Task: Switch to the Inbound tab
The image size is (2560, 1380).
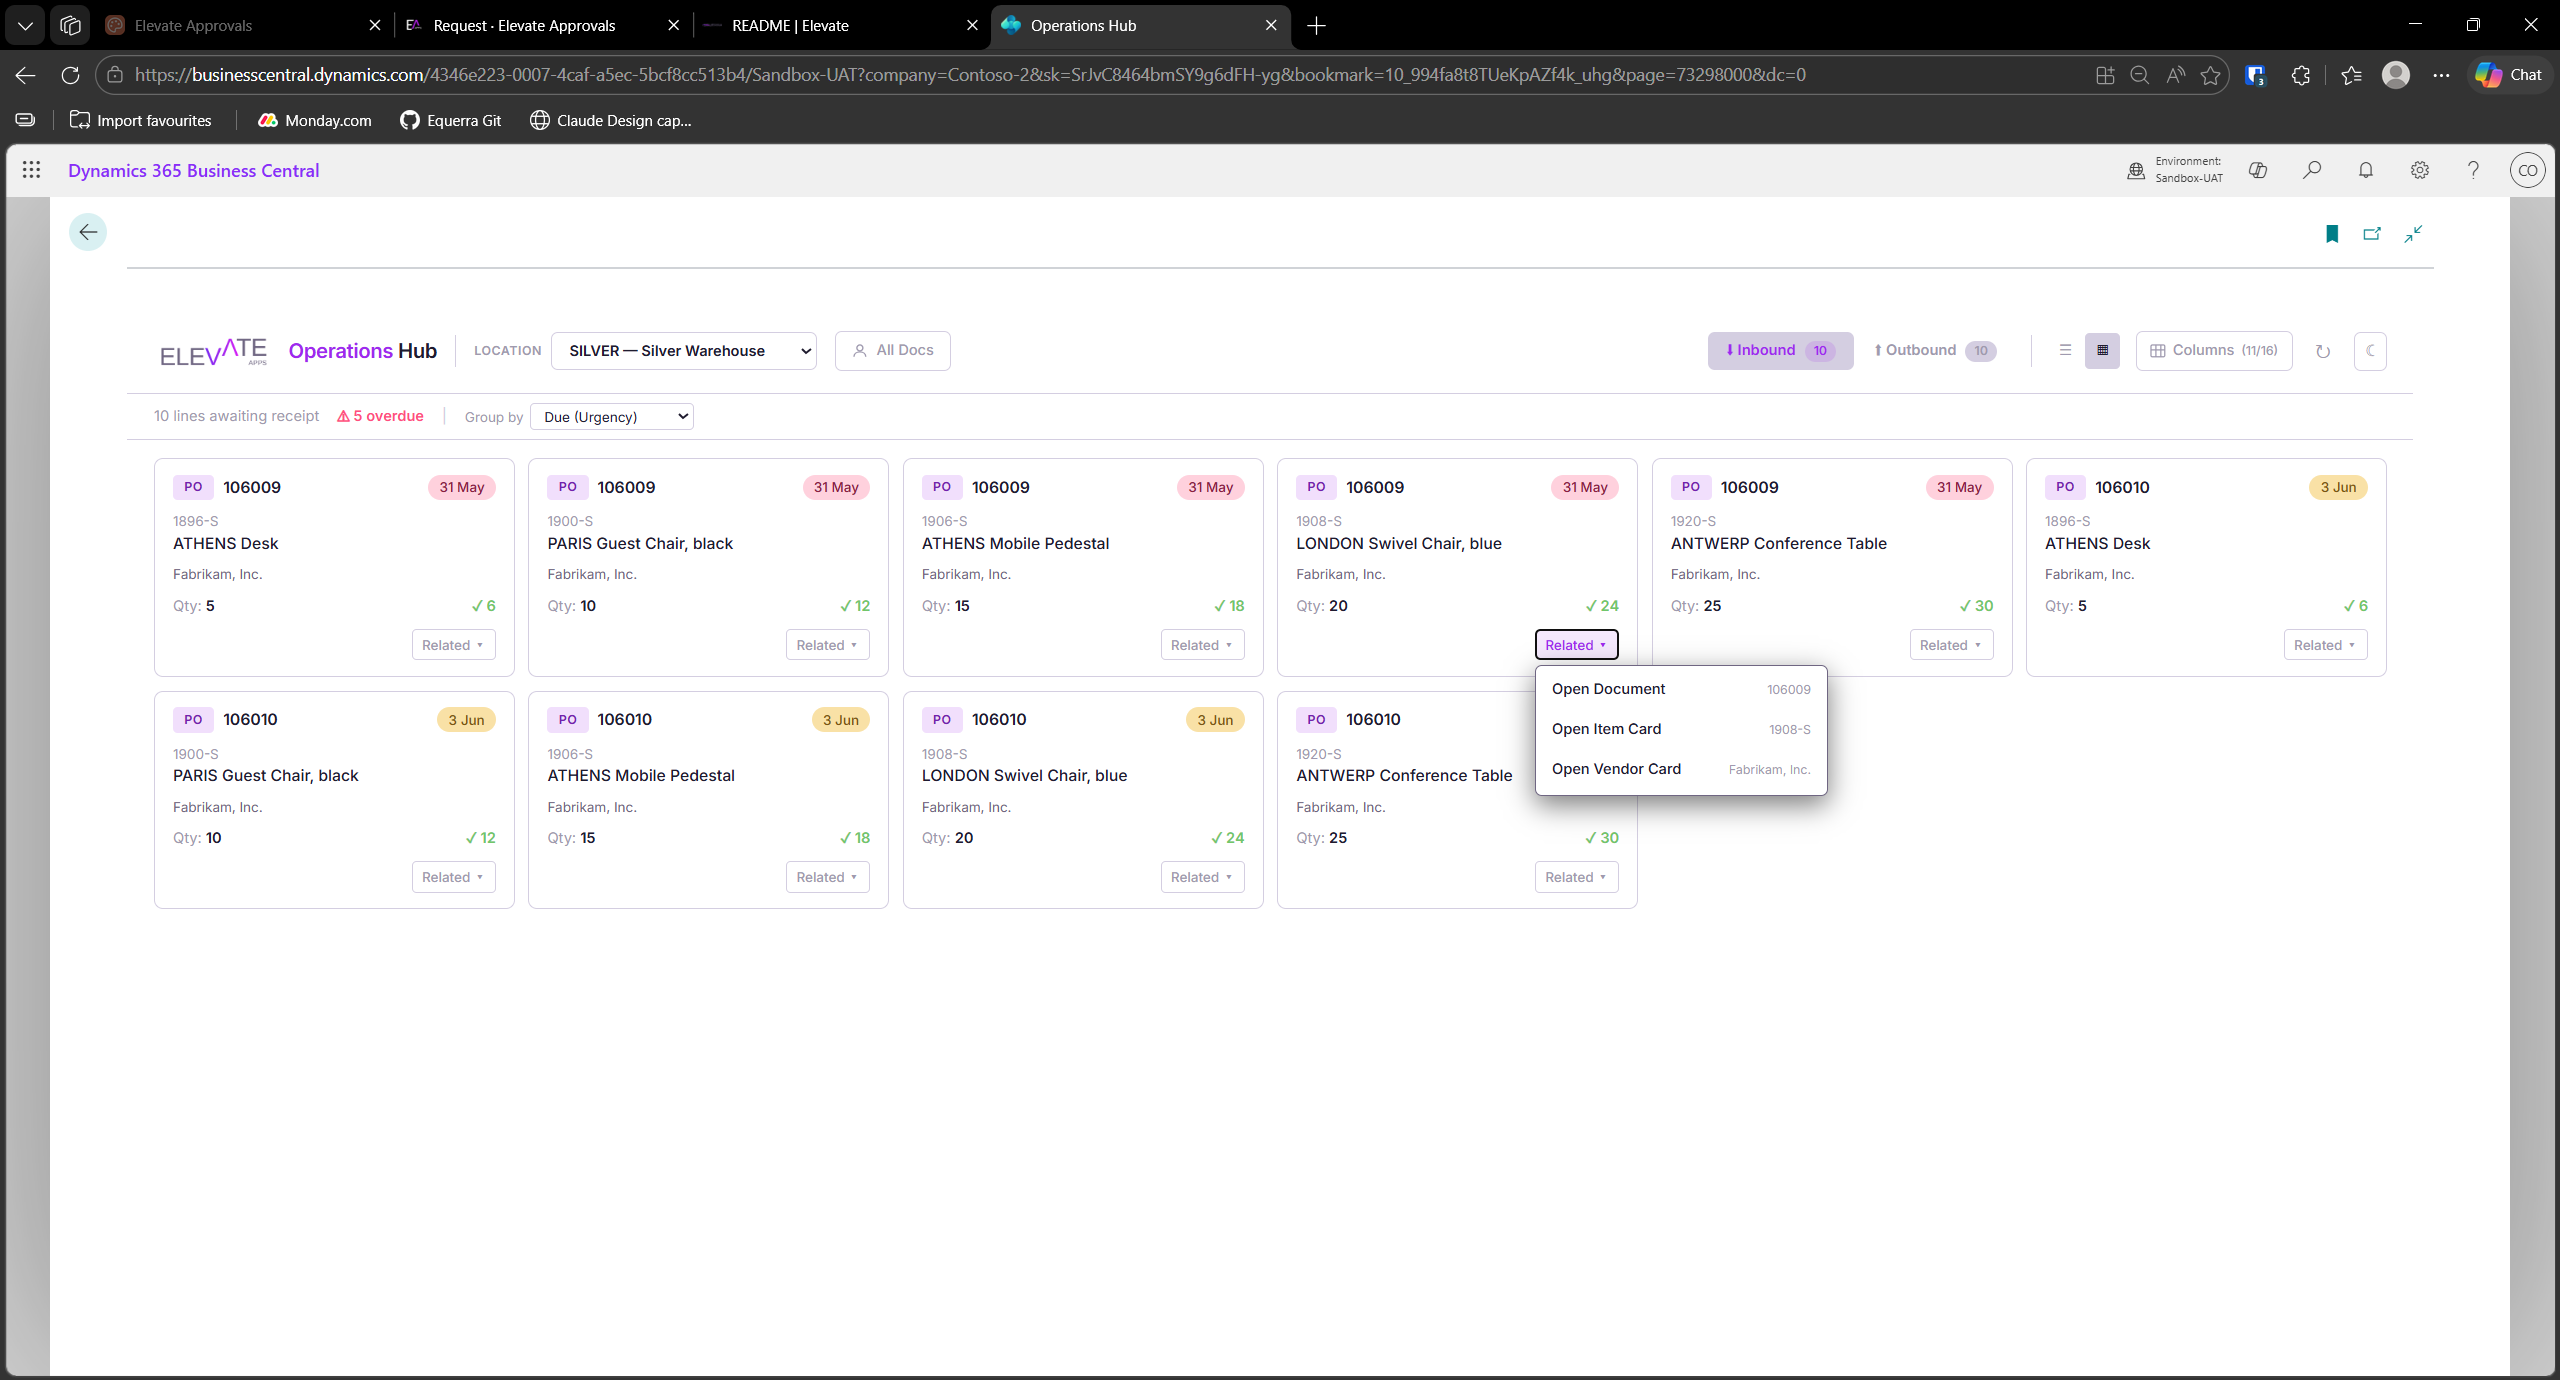Action: 1780,351
